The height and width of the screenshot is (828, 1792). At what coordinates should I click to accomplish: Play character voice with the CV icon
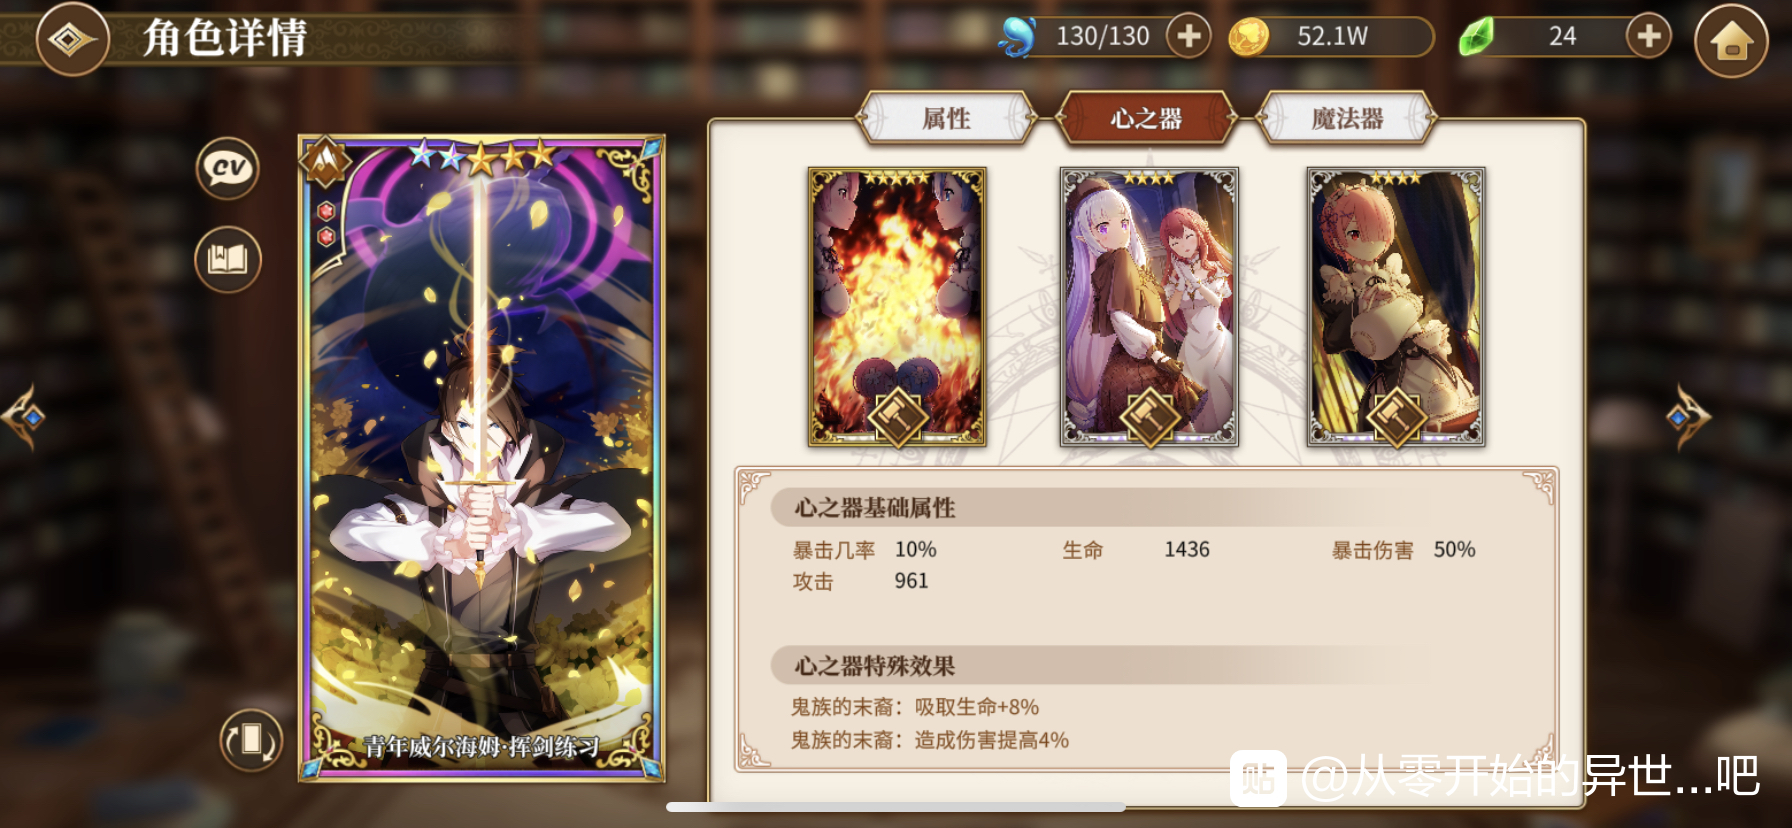pos(228,168)
